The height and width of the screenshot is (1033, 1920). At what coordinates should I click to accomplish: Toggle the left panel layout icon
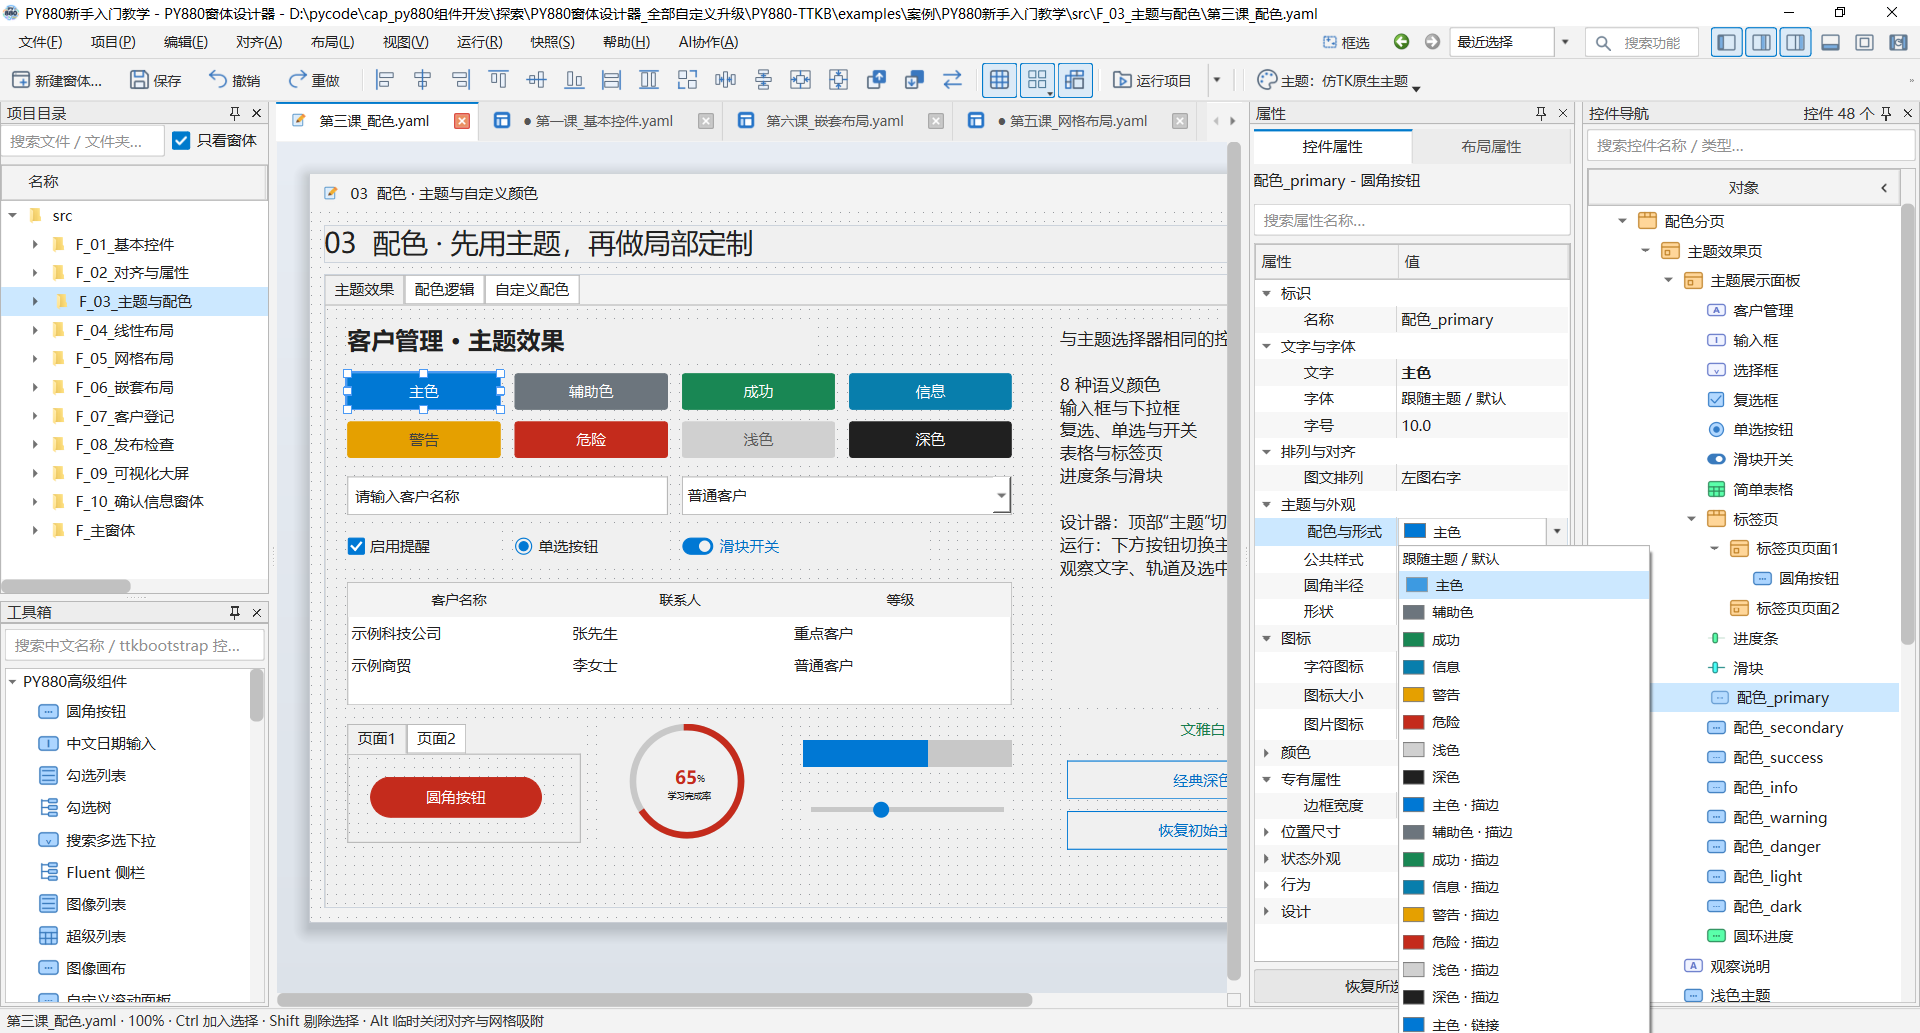click(x=1726, y=42)
